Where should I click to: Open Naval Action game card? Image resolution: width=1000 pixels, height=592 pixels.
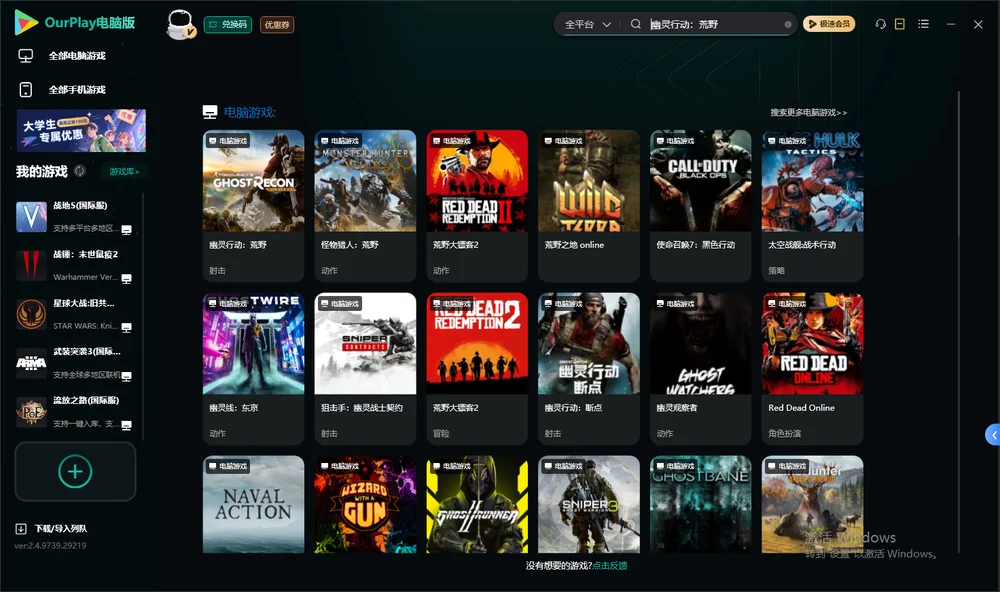click(253, 504)
